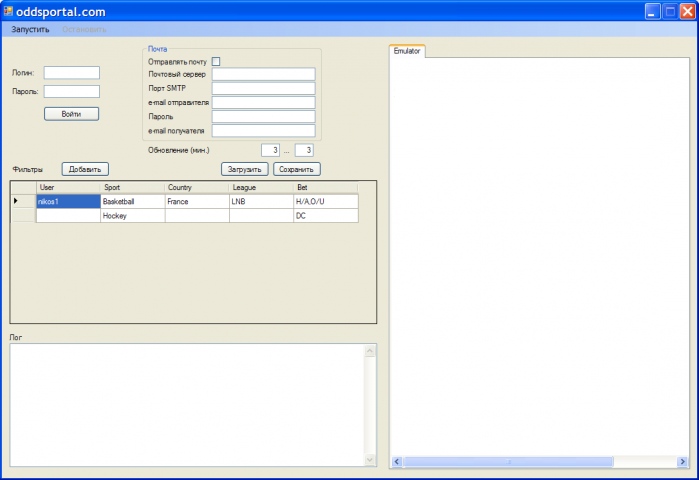
Task: Select the Sport column header
Action: [132, 188]
